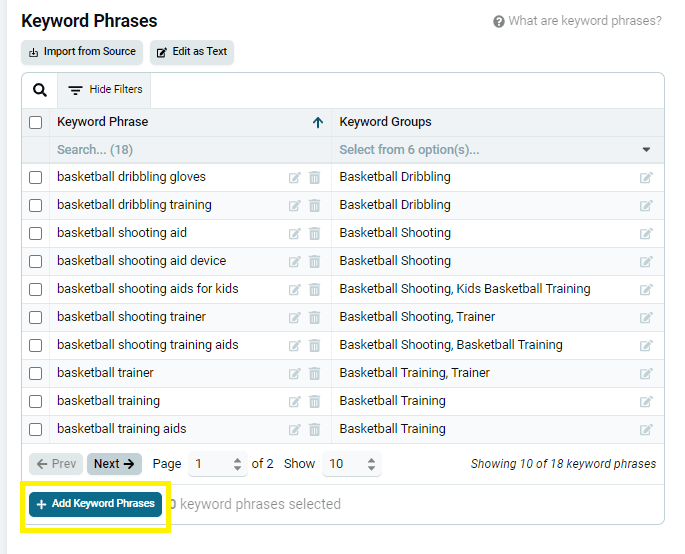Edit phrase 'basketball dribbling training'
The width and height of the screenshot is (685, 554).
(x=295, y=205)
